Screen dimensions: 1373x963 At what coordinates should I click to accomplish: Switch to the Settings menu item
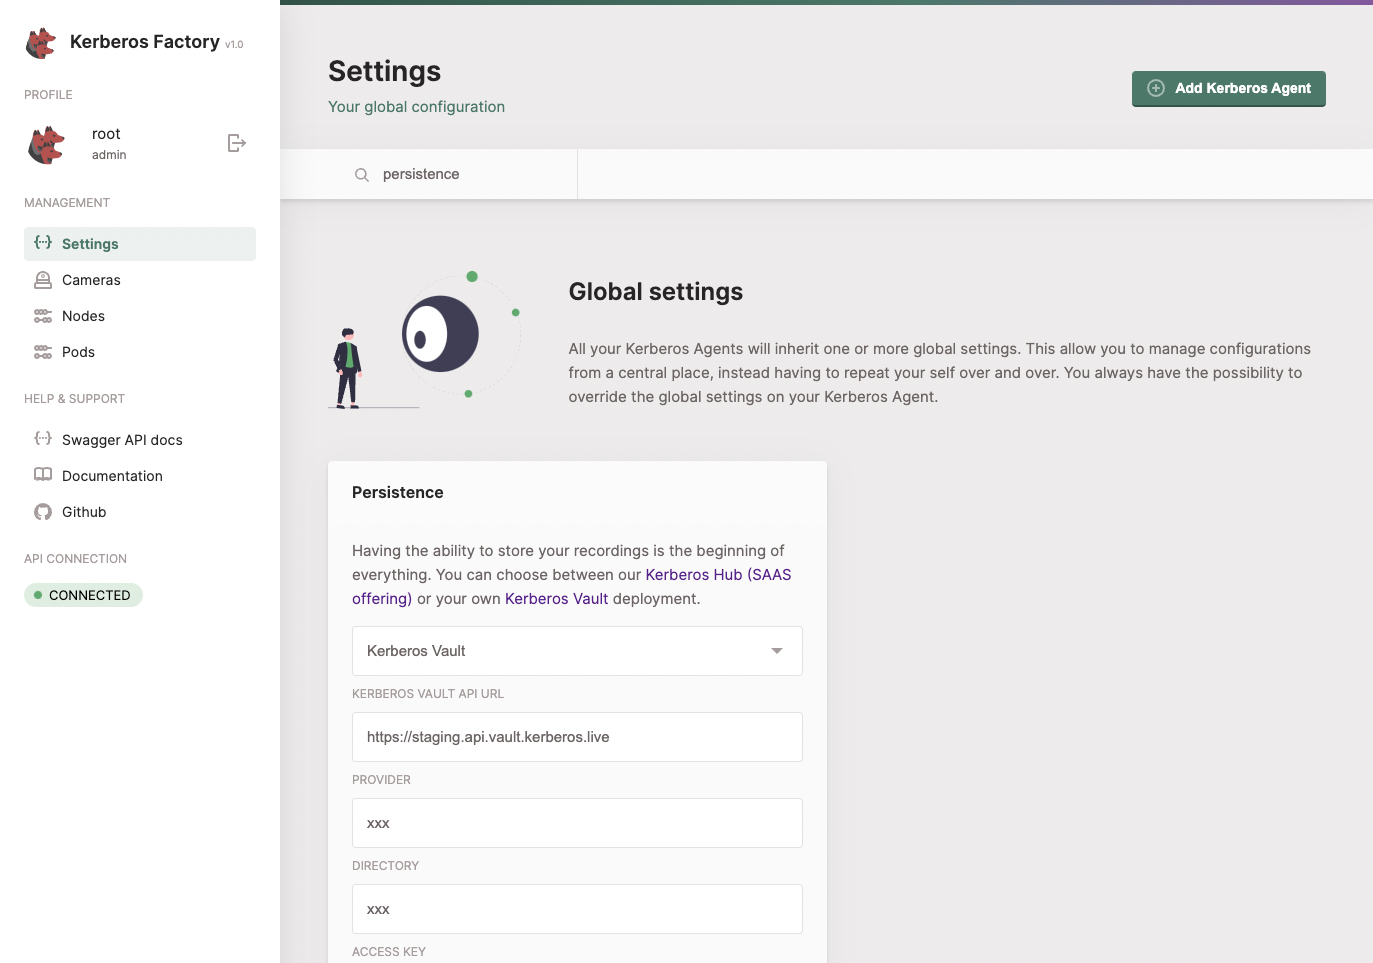(x=90, y=243)
